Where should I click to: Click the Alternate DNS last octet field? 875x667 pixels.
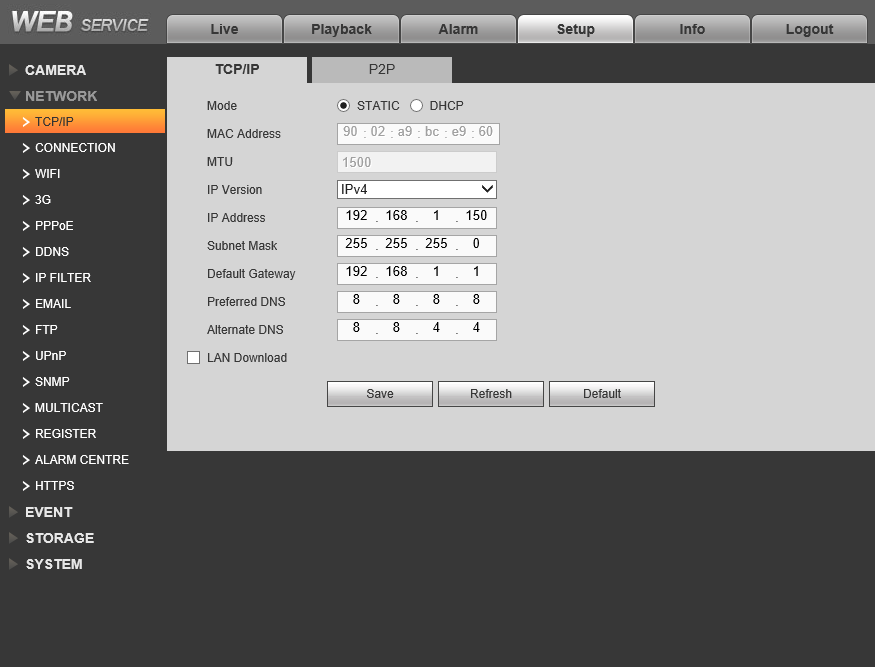coord(476,328)
